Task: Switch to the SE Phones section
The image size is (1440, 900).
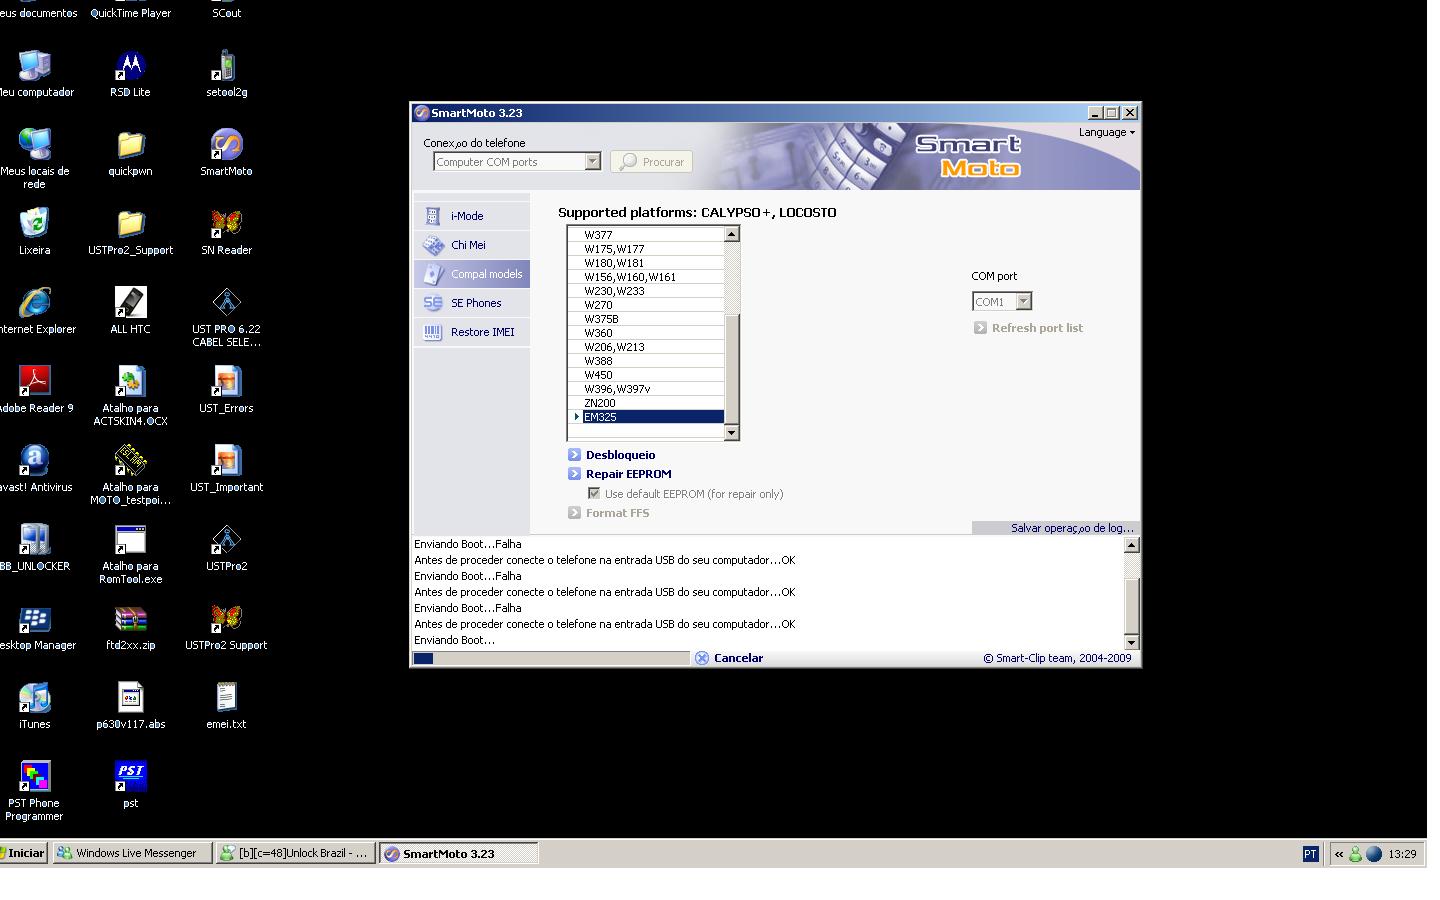Action: click(x=471, y=303)
